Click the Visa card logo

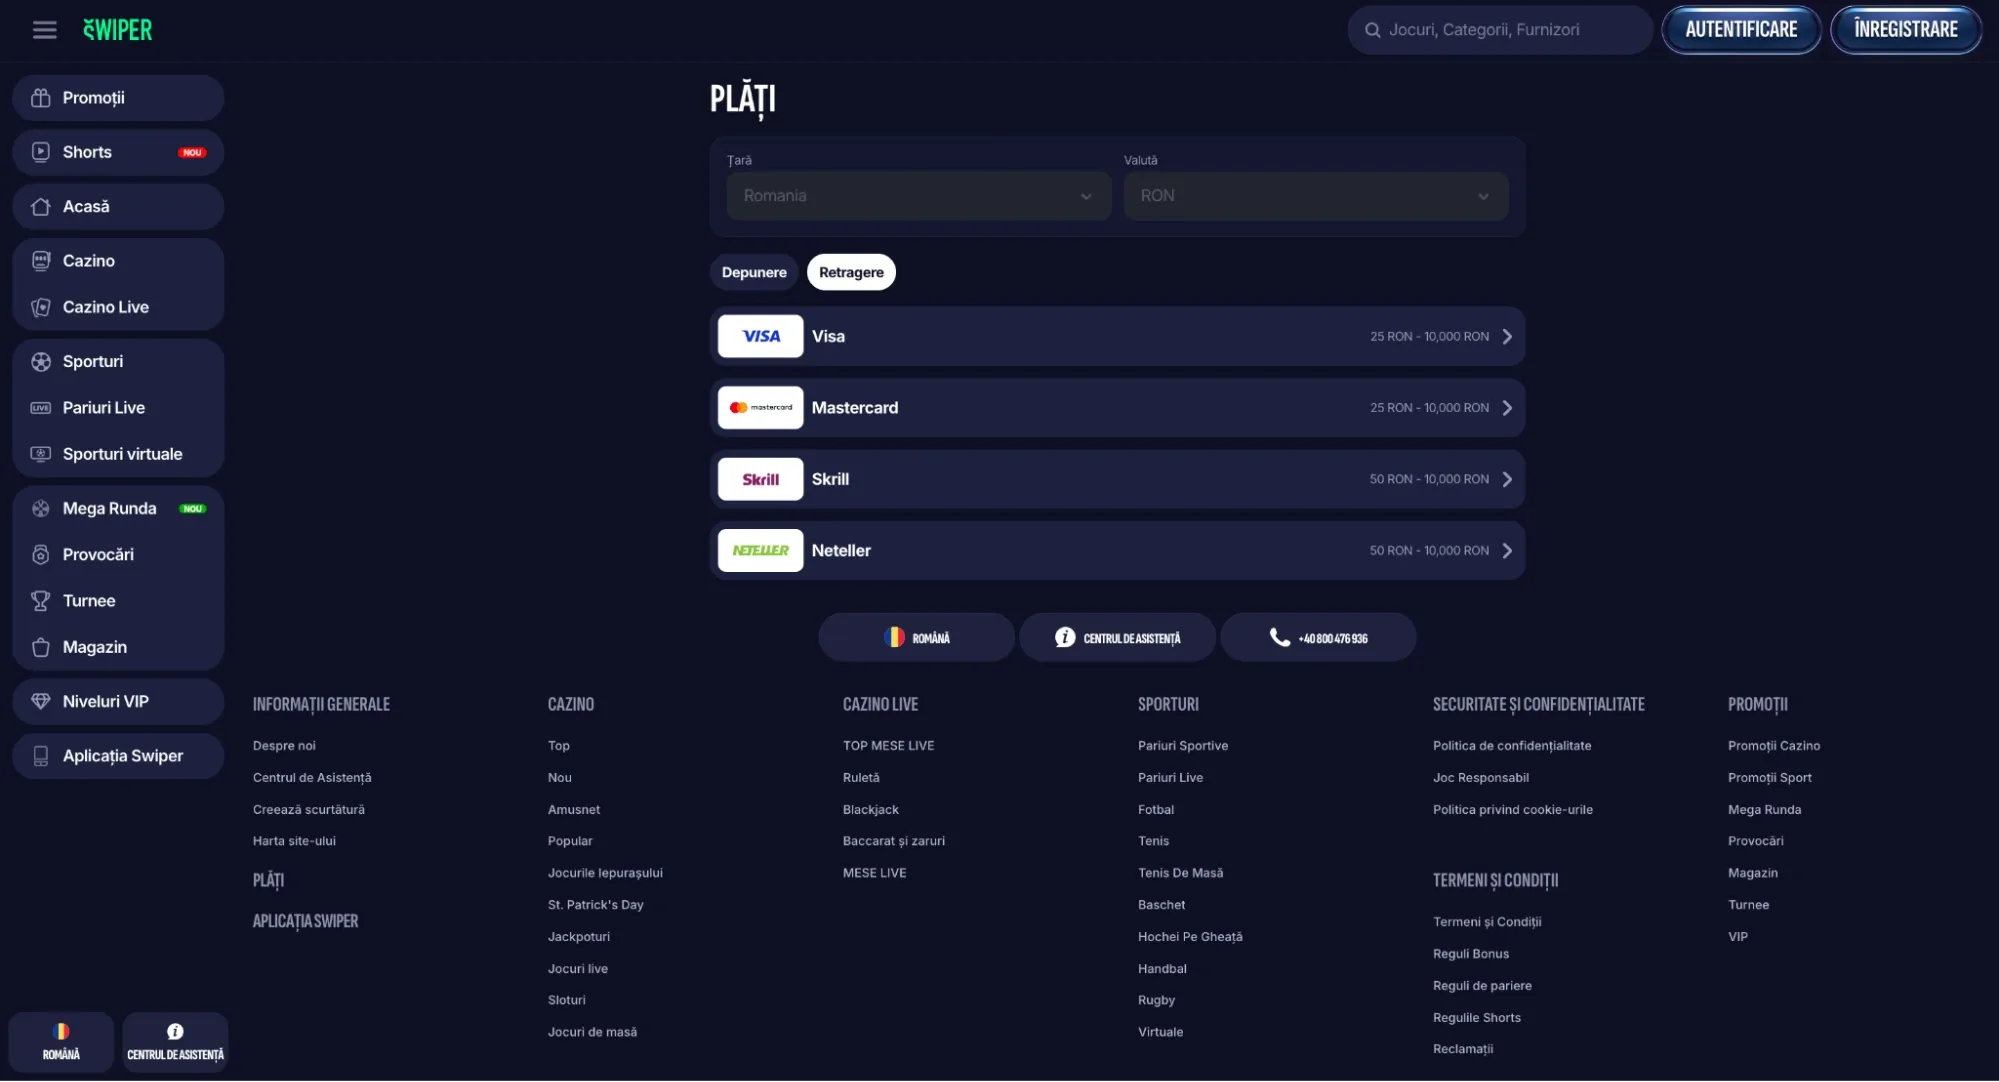point(760,336)
